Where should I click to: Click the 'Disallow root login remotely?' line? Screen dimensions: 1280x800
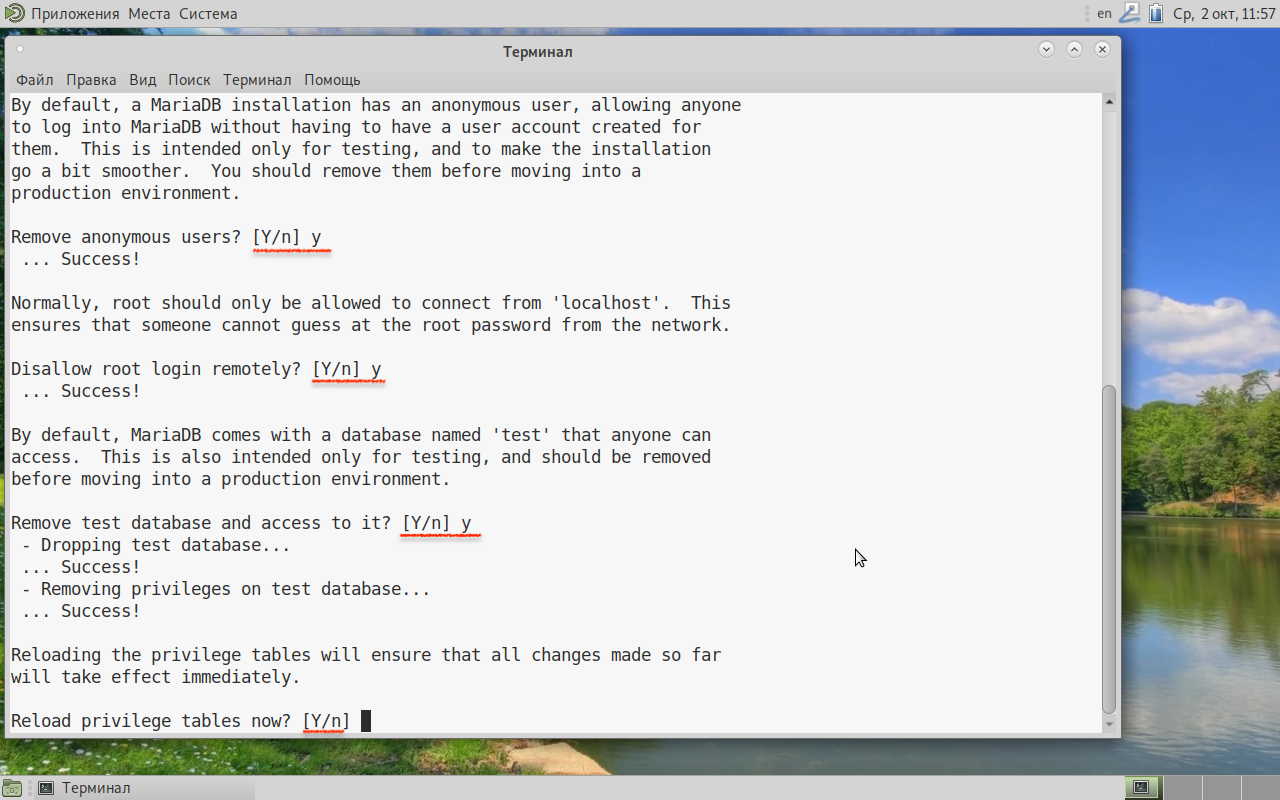tap(196, 369)
